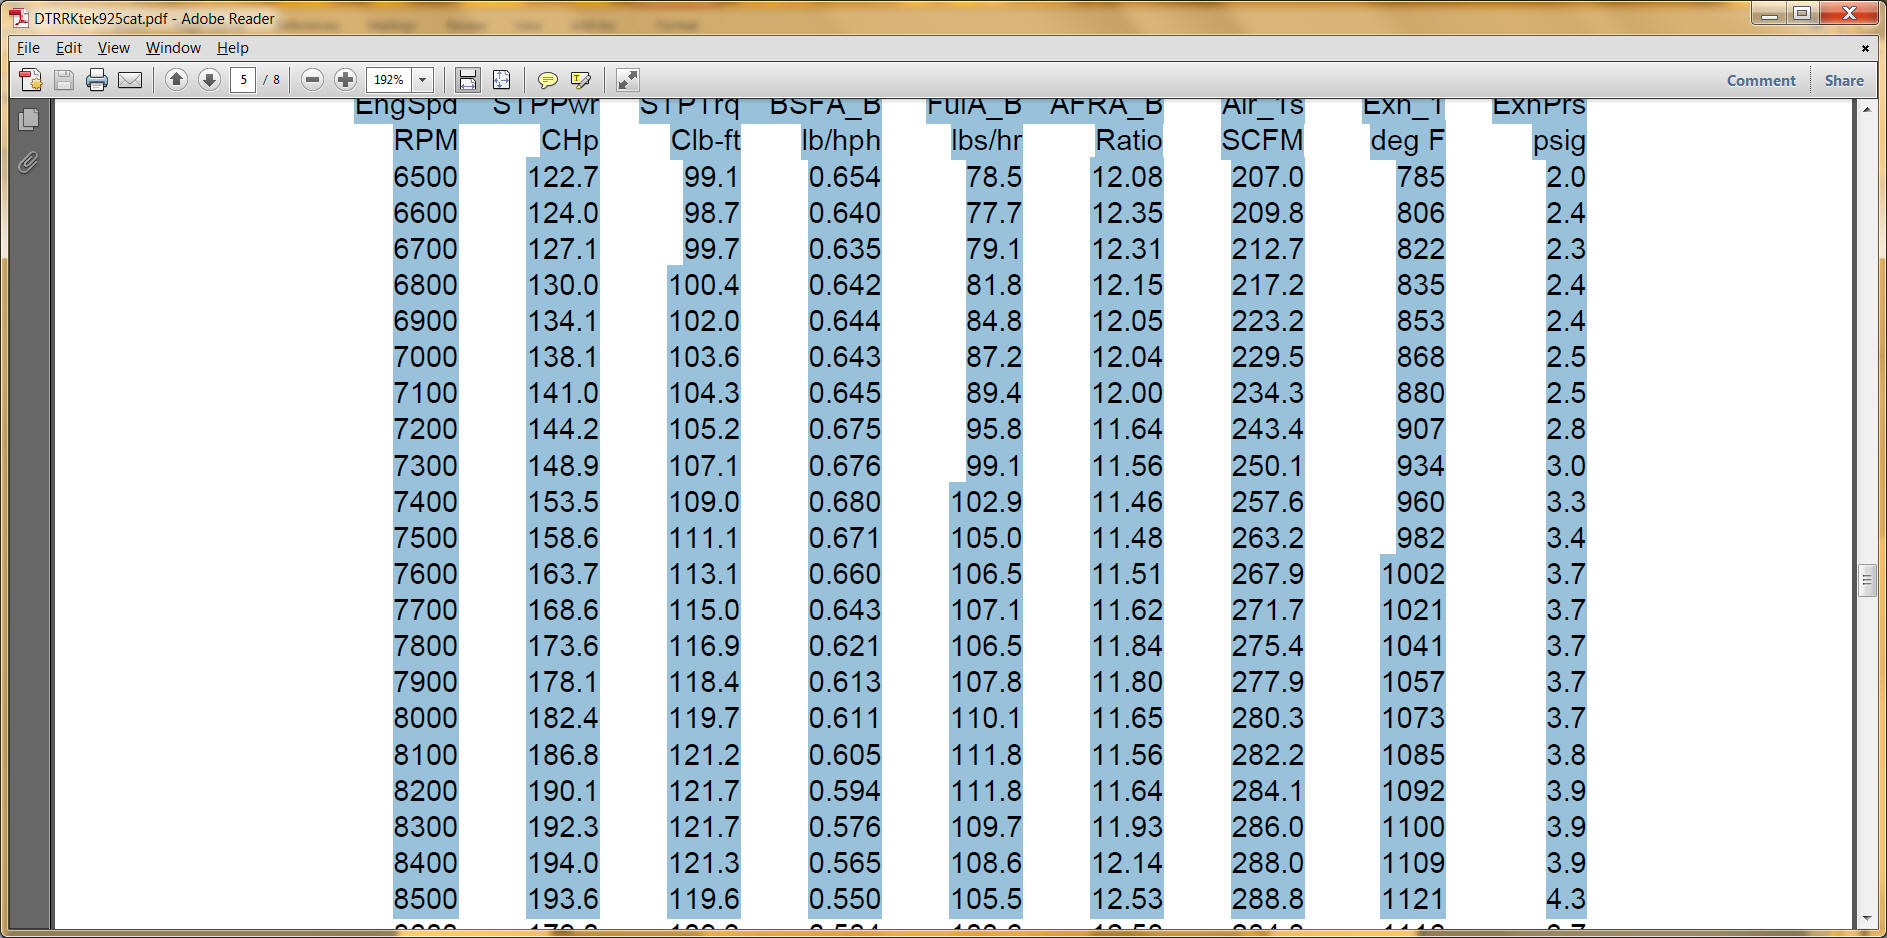Click the Create PDF online icon
Image resolution: width=1887 pixels, height=938 pixels.
click(x=31, y=80)
